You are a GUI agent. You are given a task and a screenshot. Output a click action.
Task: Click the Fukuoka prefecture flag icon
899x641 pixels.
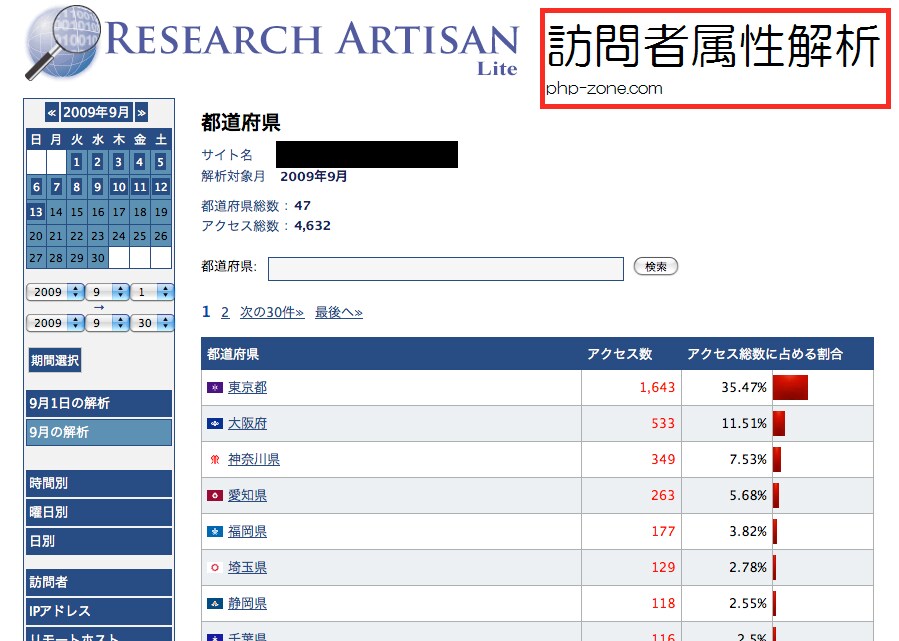[215, 532]
